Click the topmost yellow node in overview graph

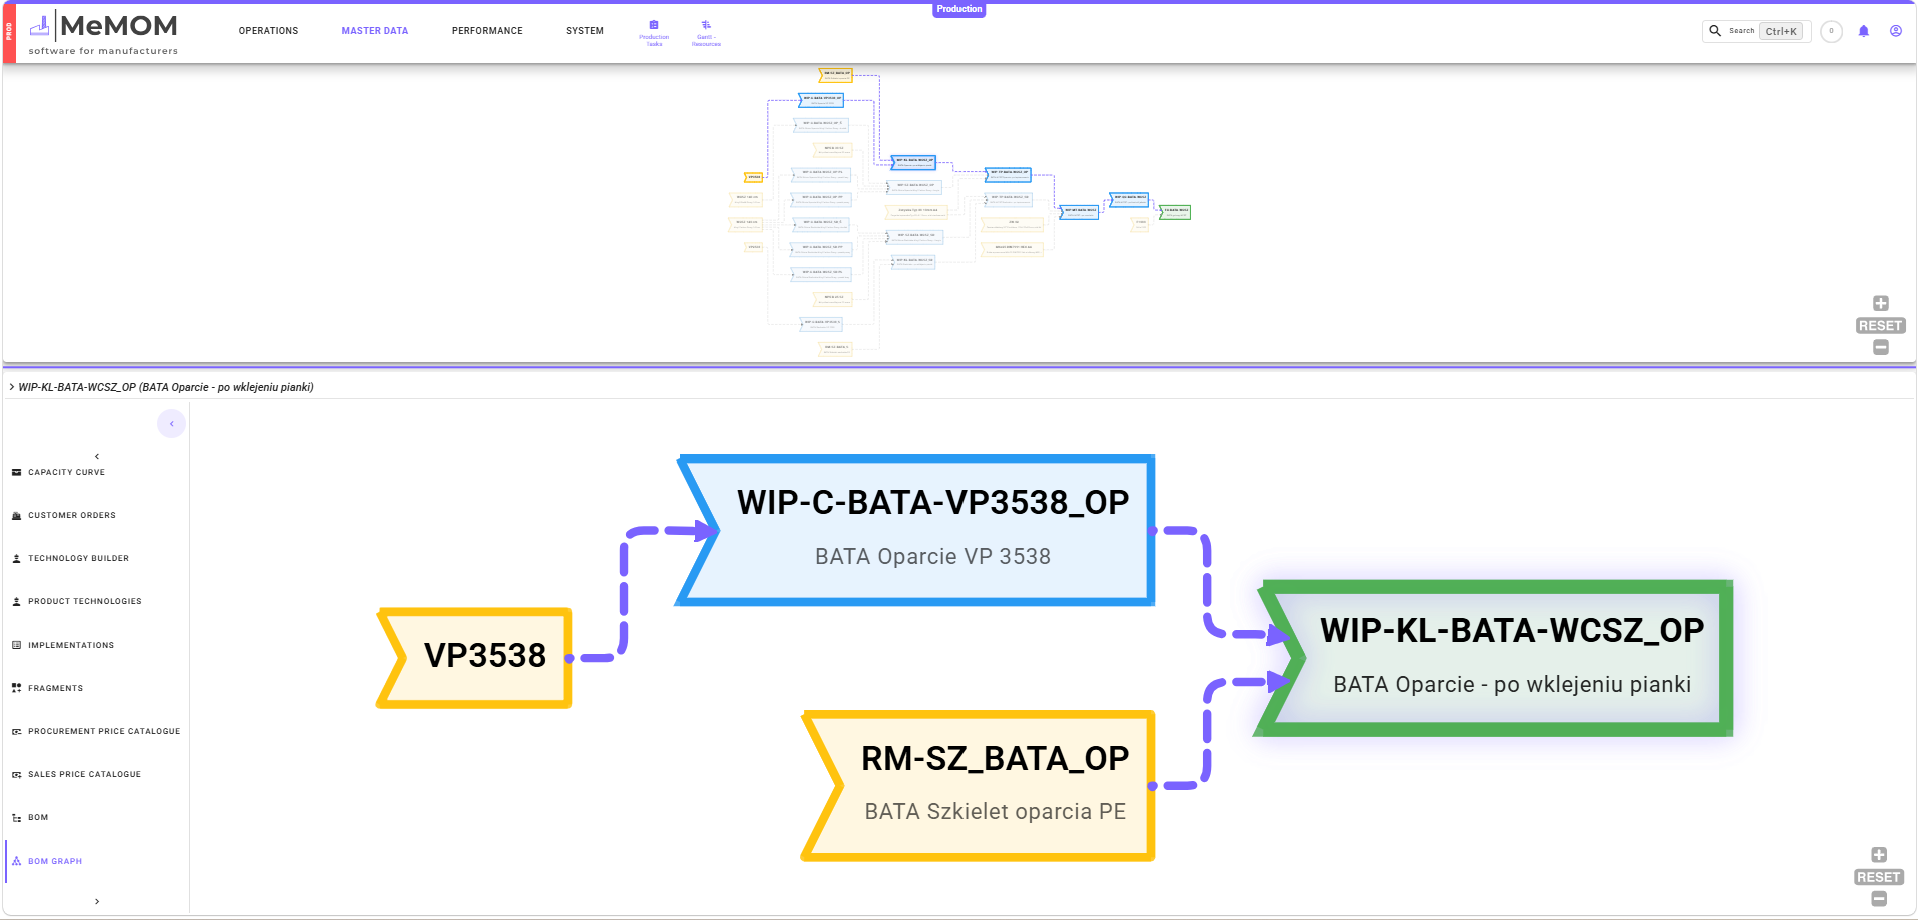(x=836, y=75)
